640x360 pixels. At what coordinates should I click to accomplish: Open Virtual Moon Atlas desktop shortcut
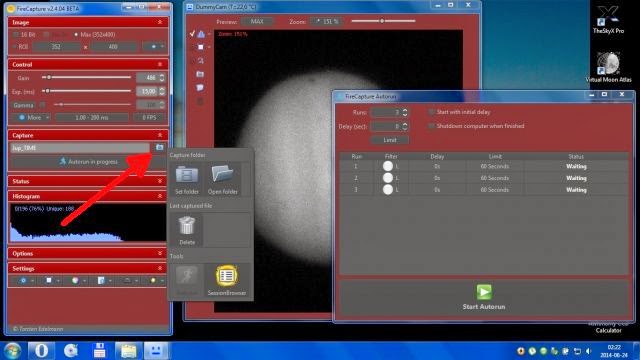pos(608,67)
